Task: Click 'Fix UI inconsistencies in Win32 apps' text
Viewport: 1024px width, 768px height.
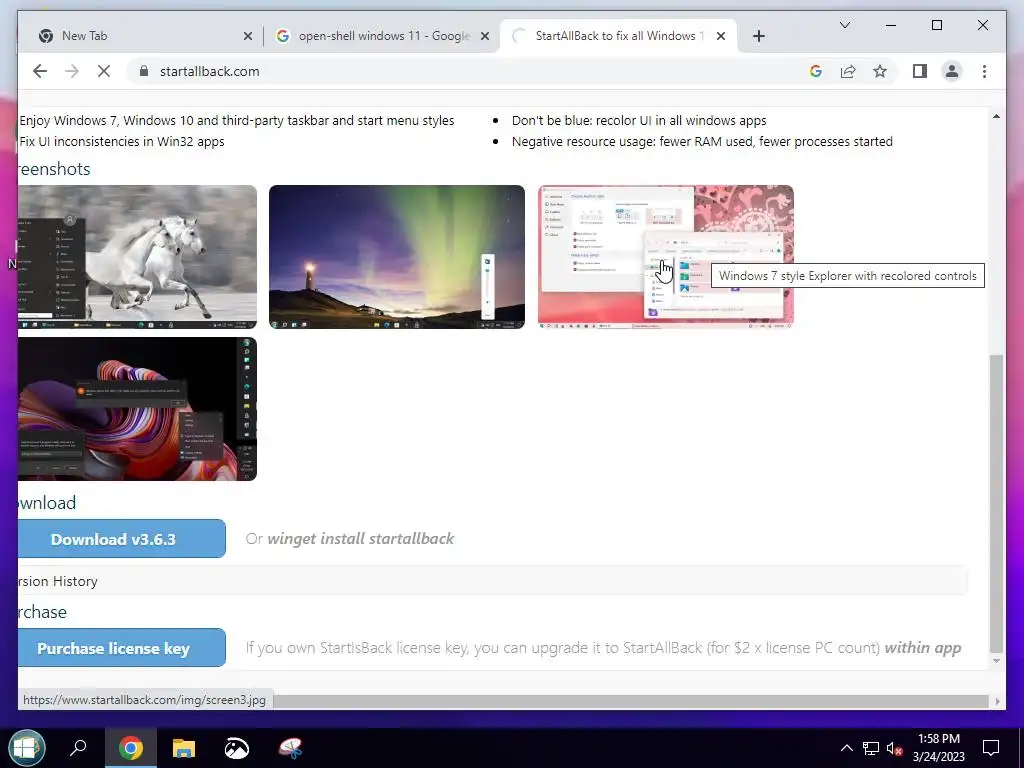Action: click(x=122, y=141)
